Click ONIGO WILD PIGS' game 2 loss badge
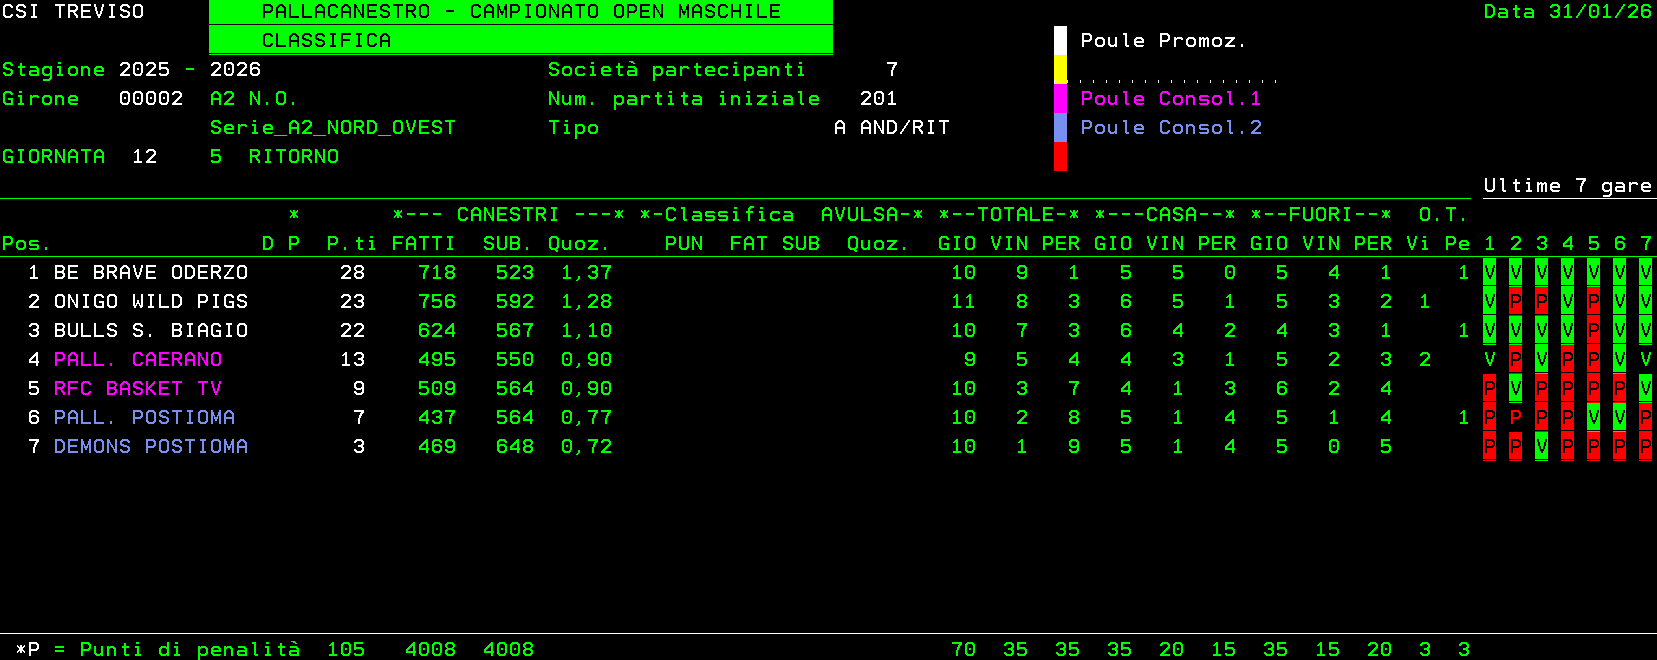Screen dimensions: 1657x660 [1515, 301]
